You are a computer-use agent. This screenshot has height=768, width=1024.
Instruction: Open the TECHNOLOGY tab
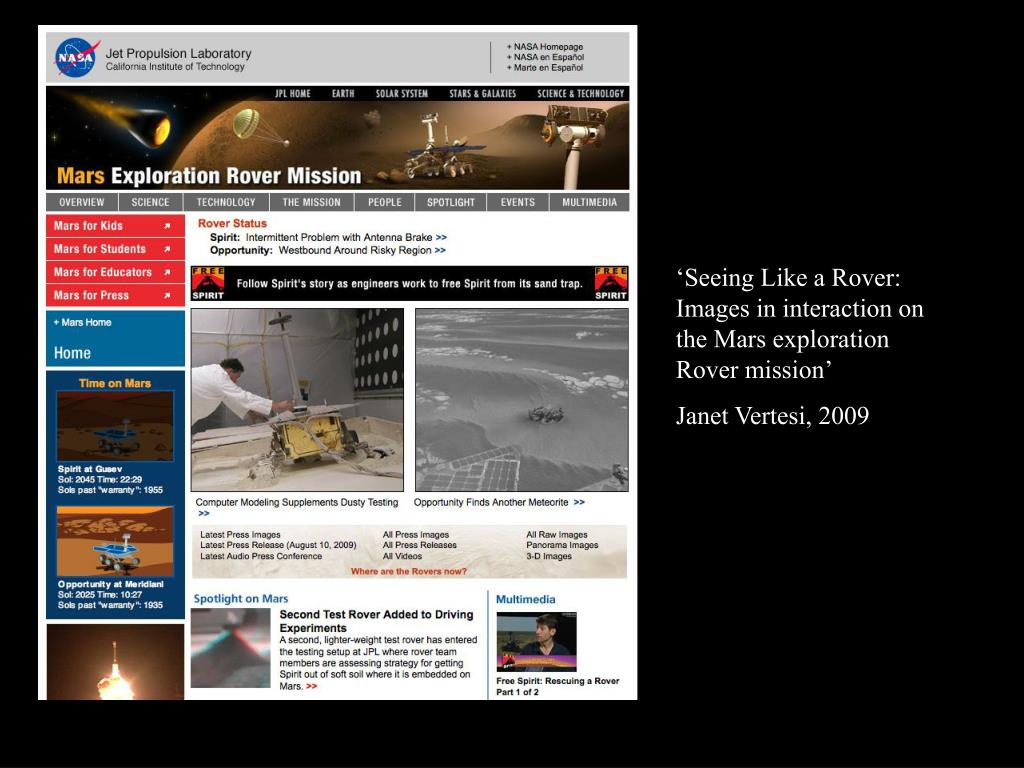point(226,202)
